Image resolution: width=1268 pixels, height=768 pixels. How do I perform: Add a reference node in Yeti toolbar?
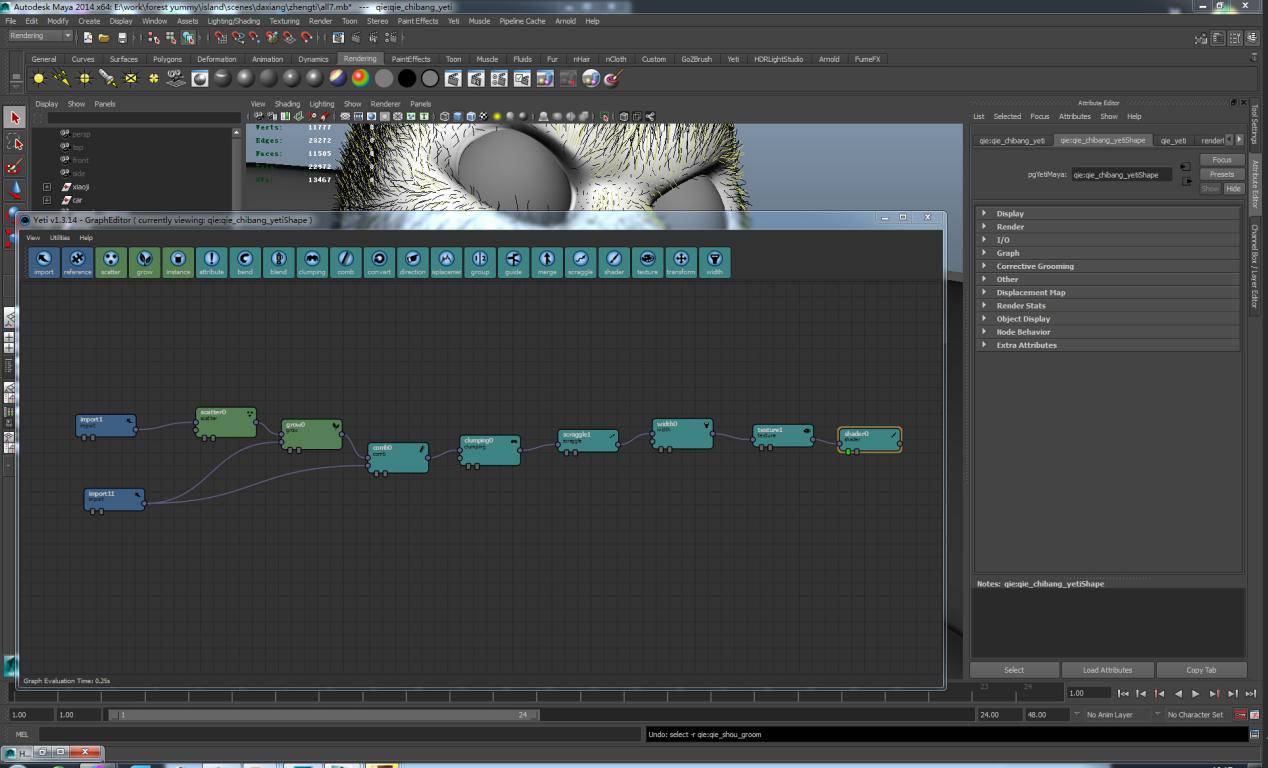[77, 262]
